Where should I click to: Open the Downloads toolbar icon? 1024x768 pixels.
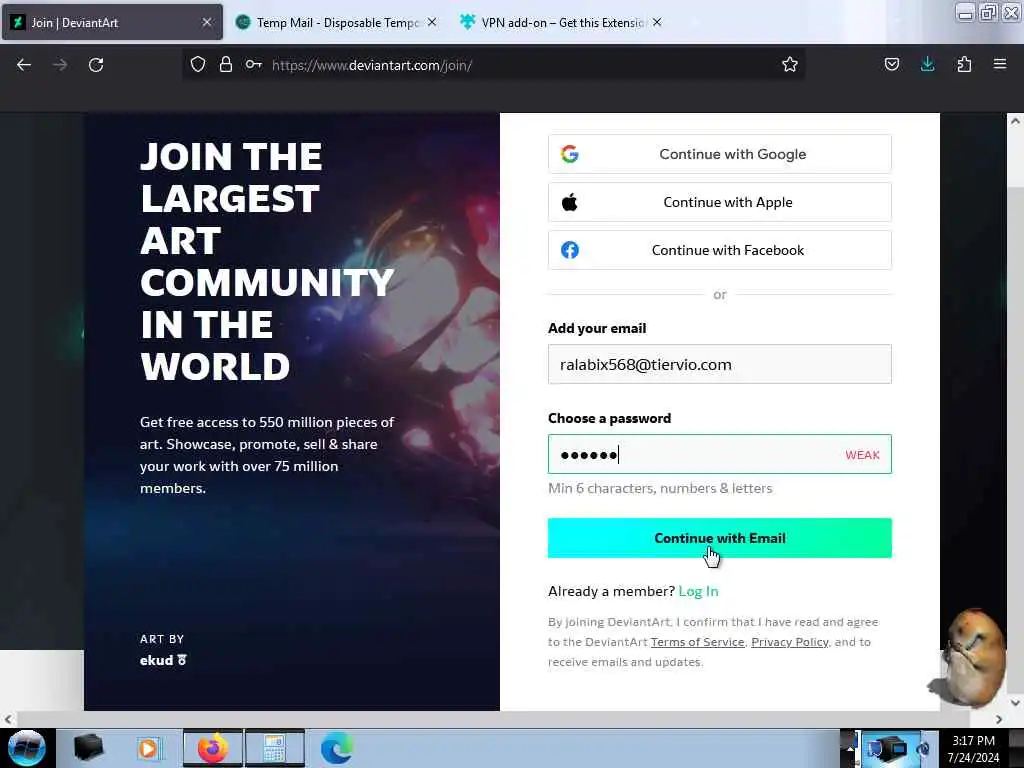[927, 64]
